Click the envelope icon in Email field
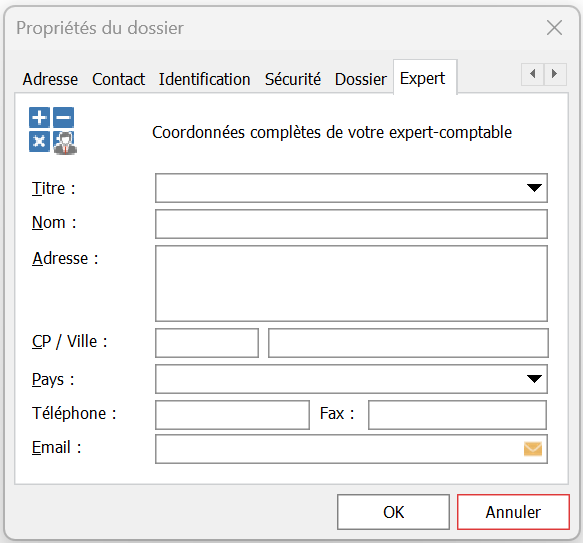 [x=532, y=449]
